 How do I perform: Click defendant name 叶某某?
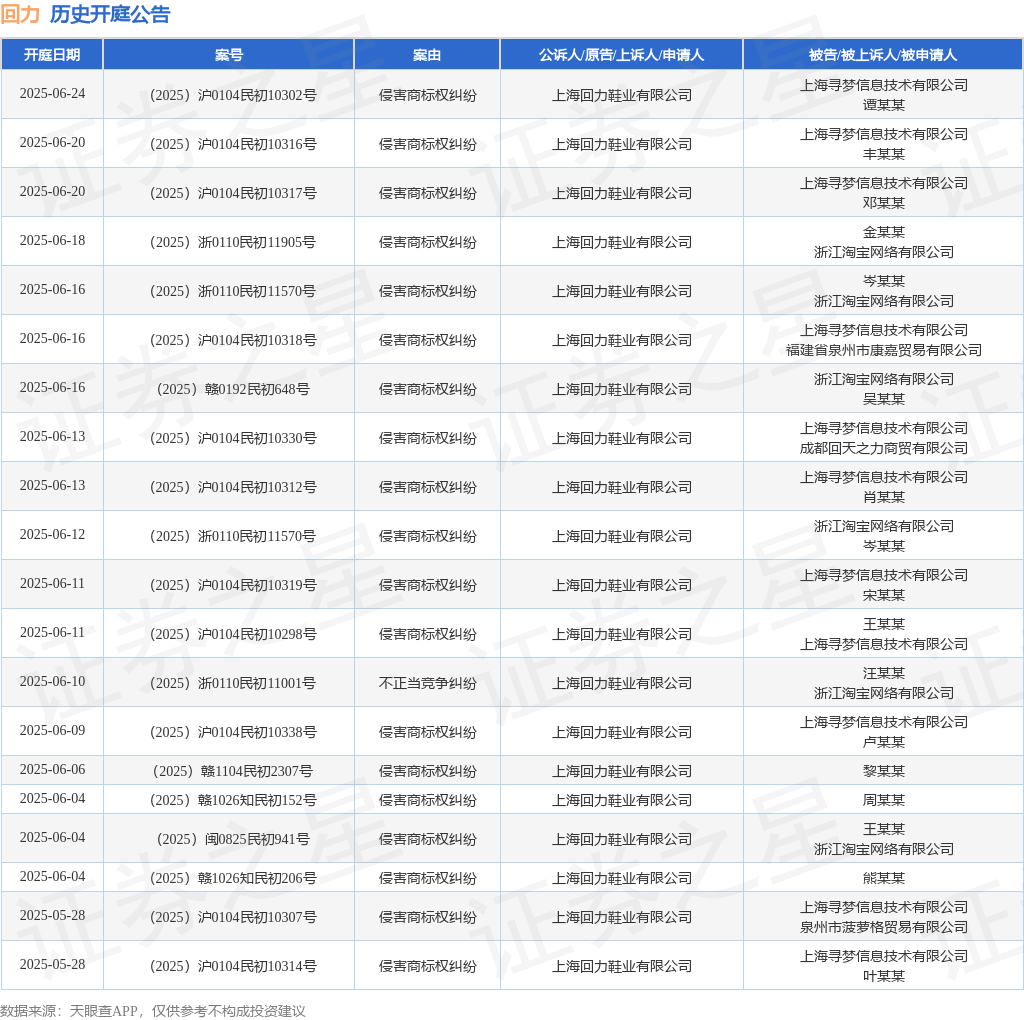click(884, 976)
